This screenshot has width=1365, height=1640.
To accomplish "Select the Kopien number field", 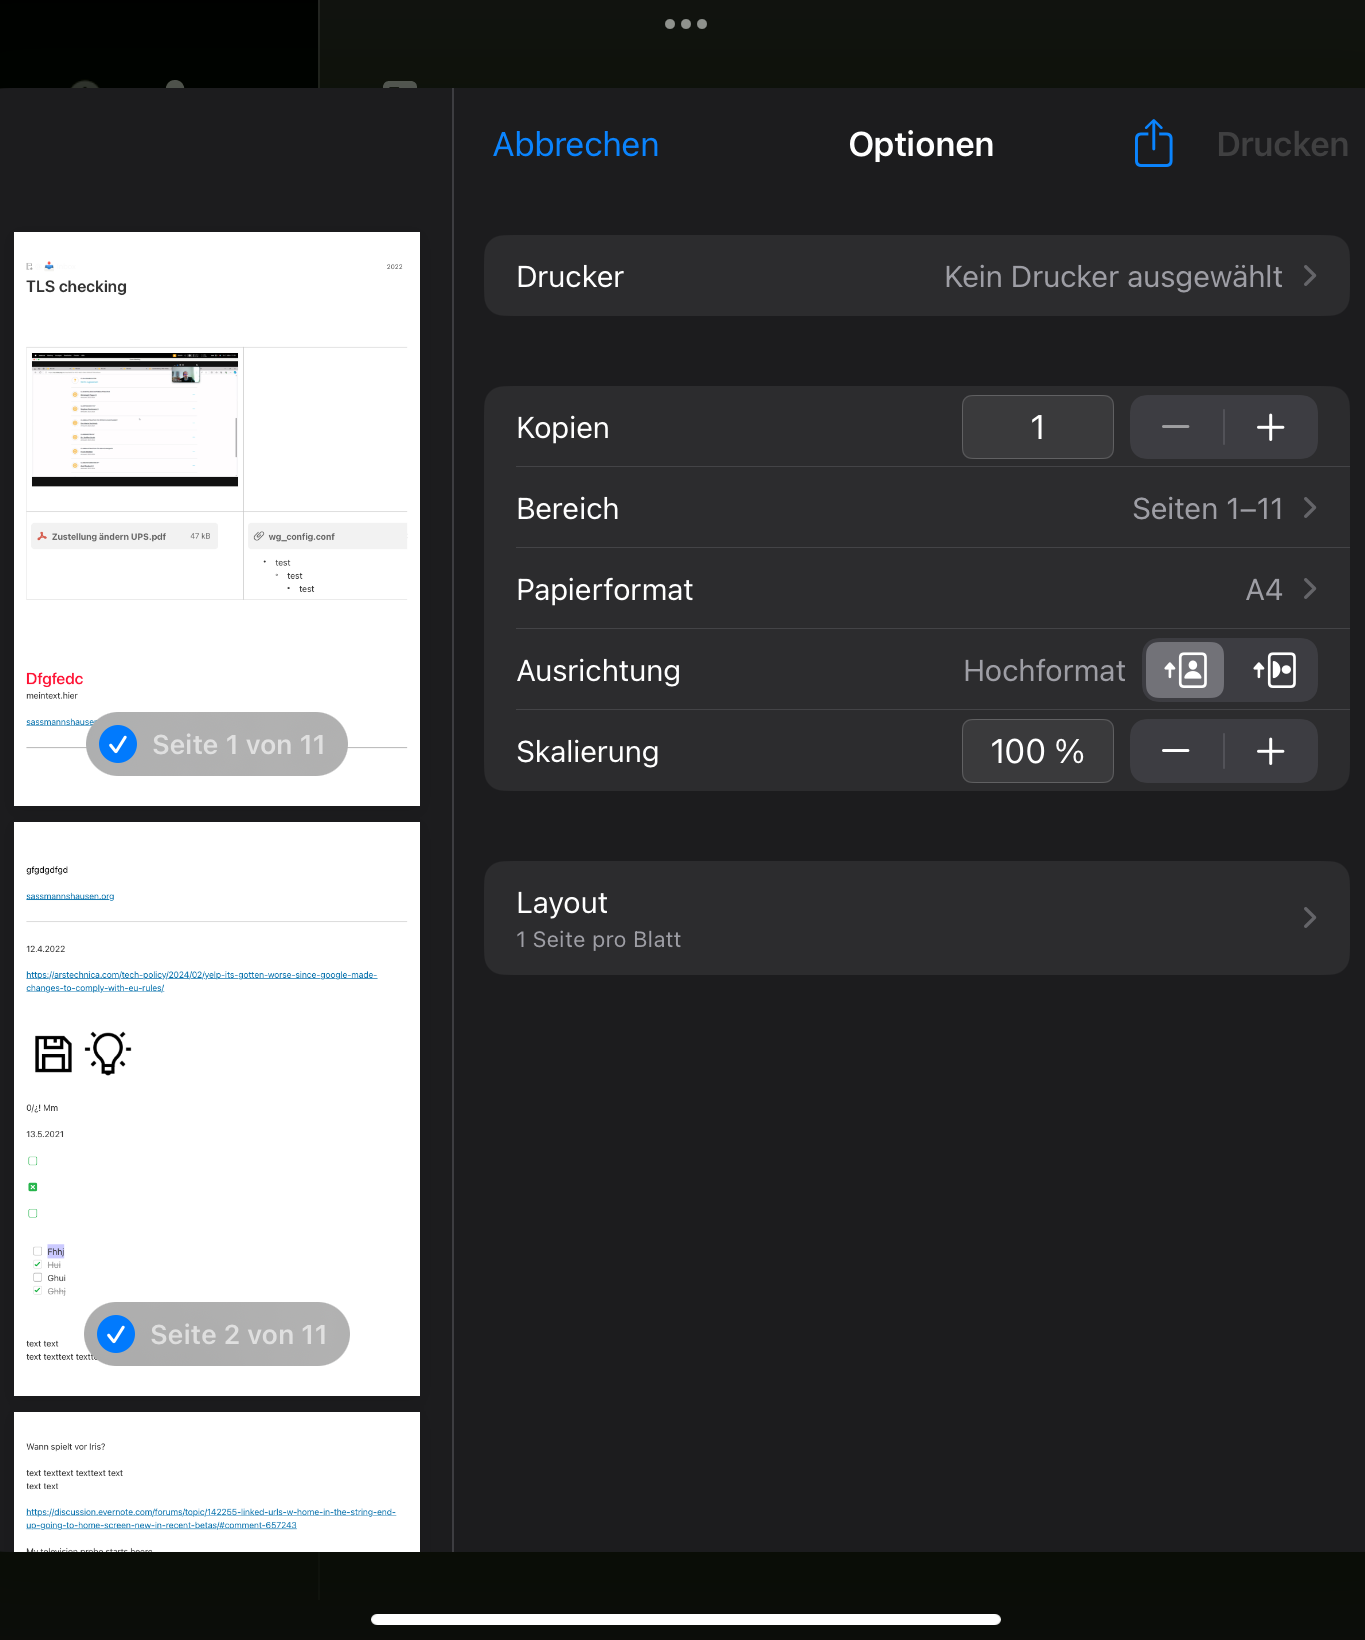I will [x=1038, y=427].
